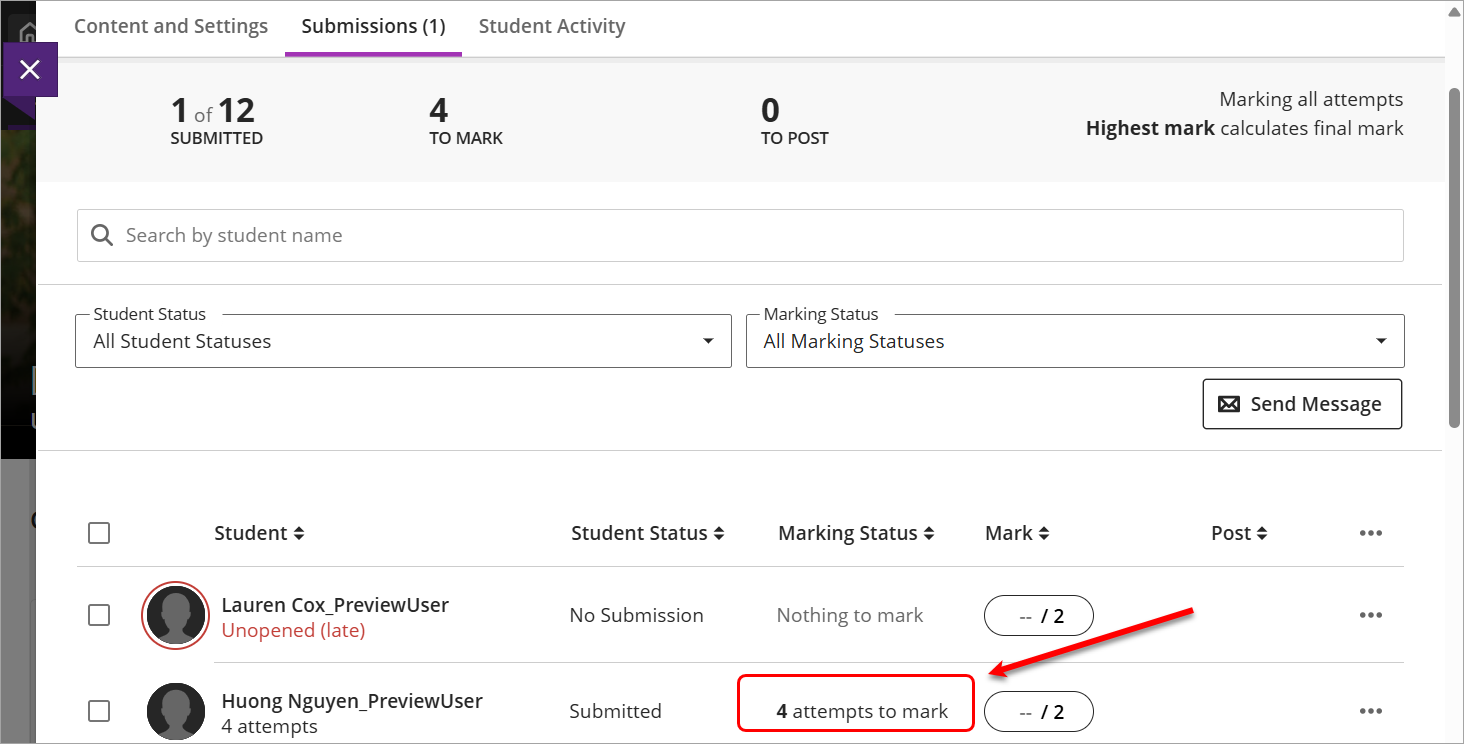Viewport: 1464px width, 744px height.
Task: Open more options in table header
Action: coord(1370,533)
